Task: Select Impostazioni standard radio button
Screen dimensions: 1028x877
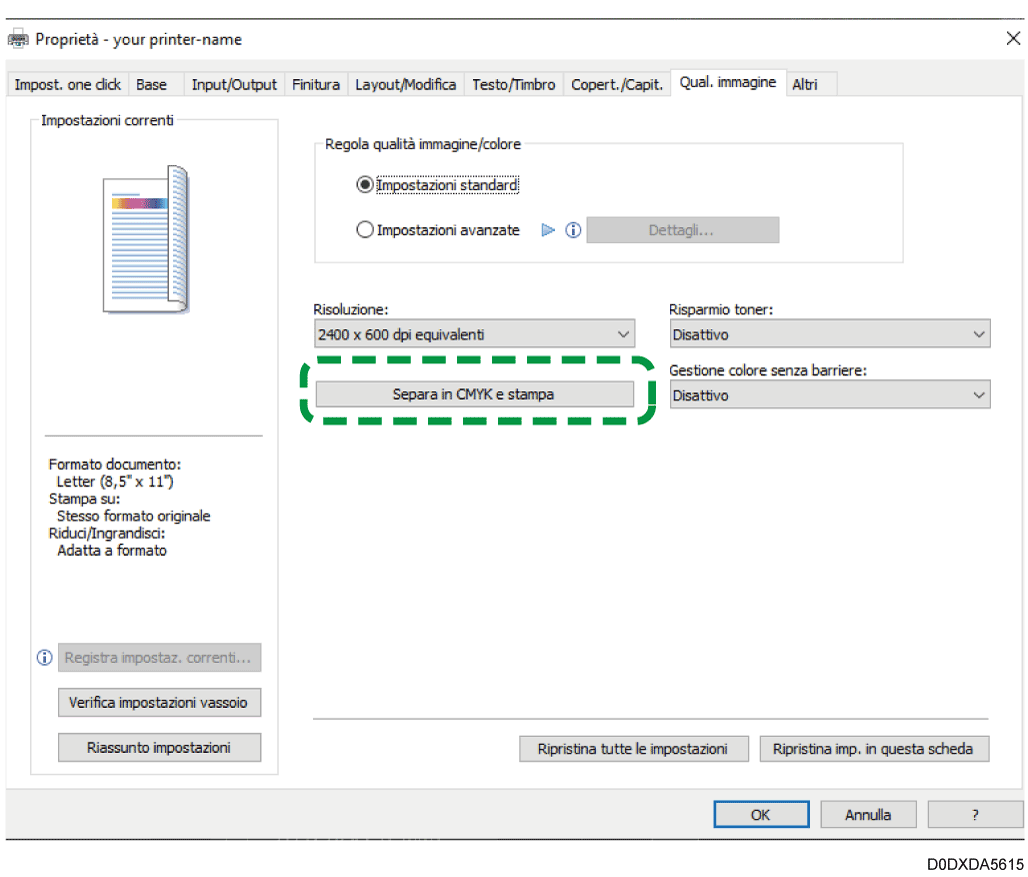Action: (x=365, y=185)
